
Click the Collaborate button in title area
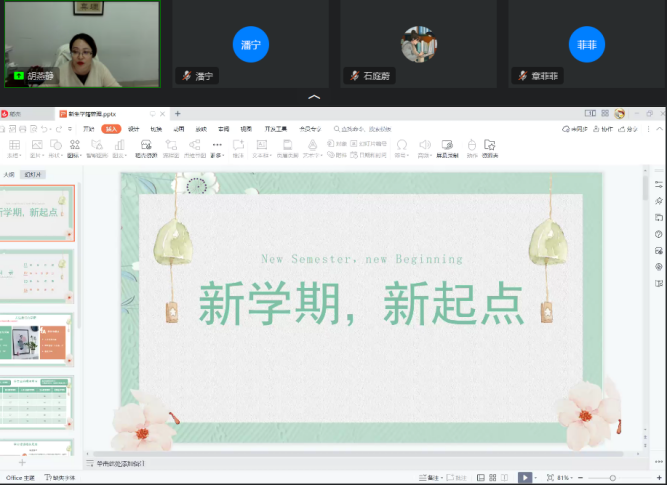click(x=606, y=128)
